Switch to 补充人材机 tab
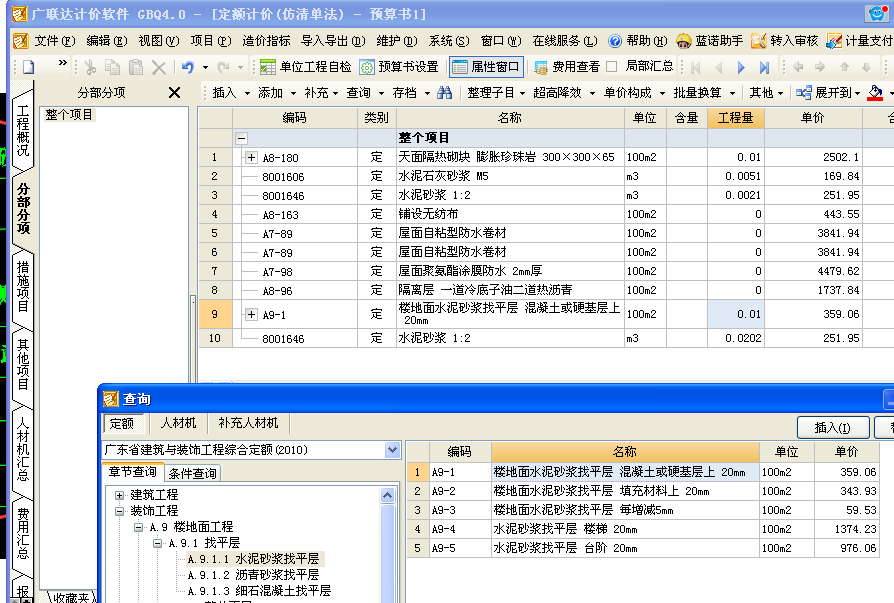 pos(248,423)
